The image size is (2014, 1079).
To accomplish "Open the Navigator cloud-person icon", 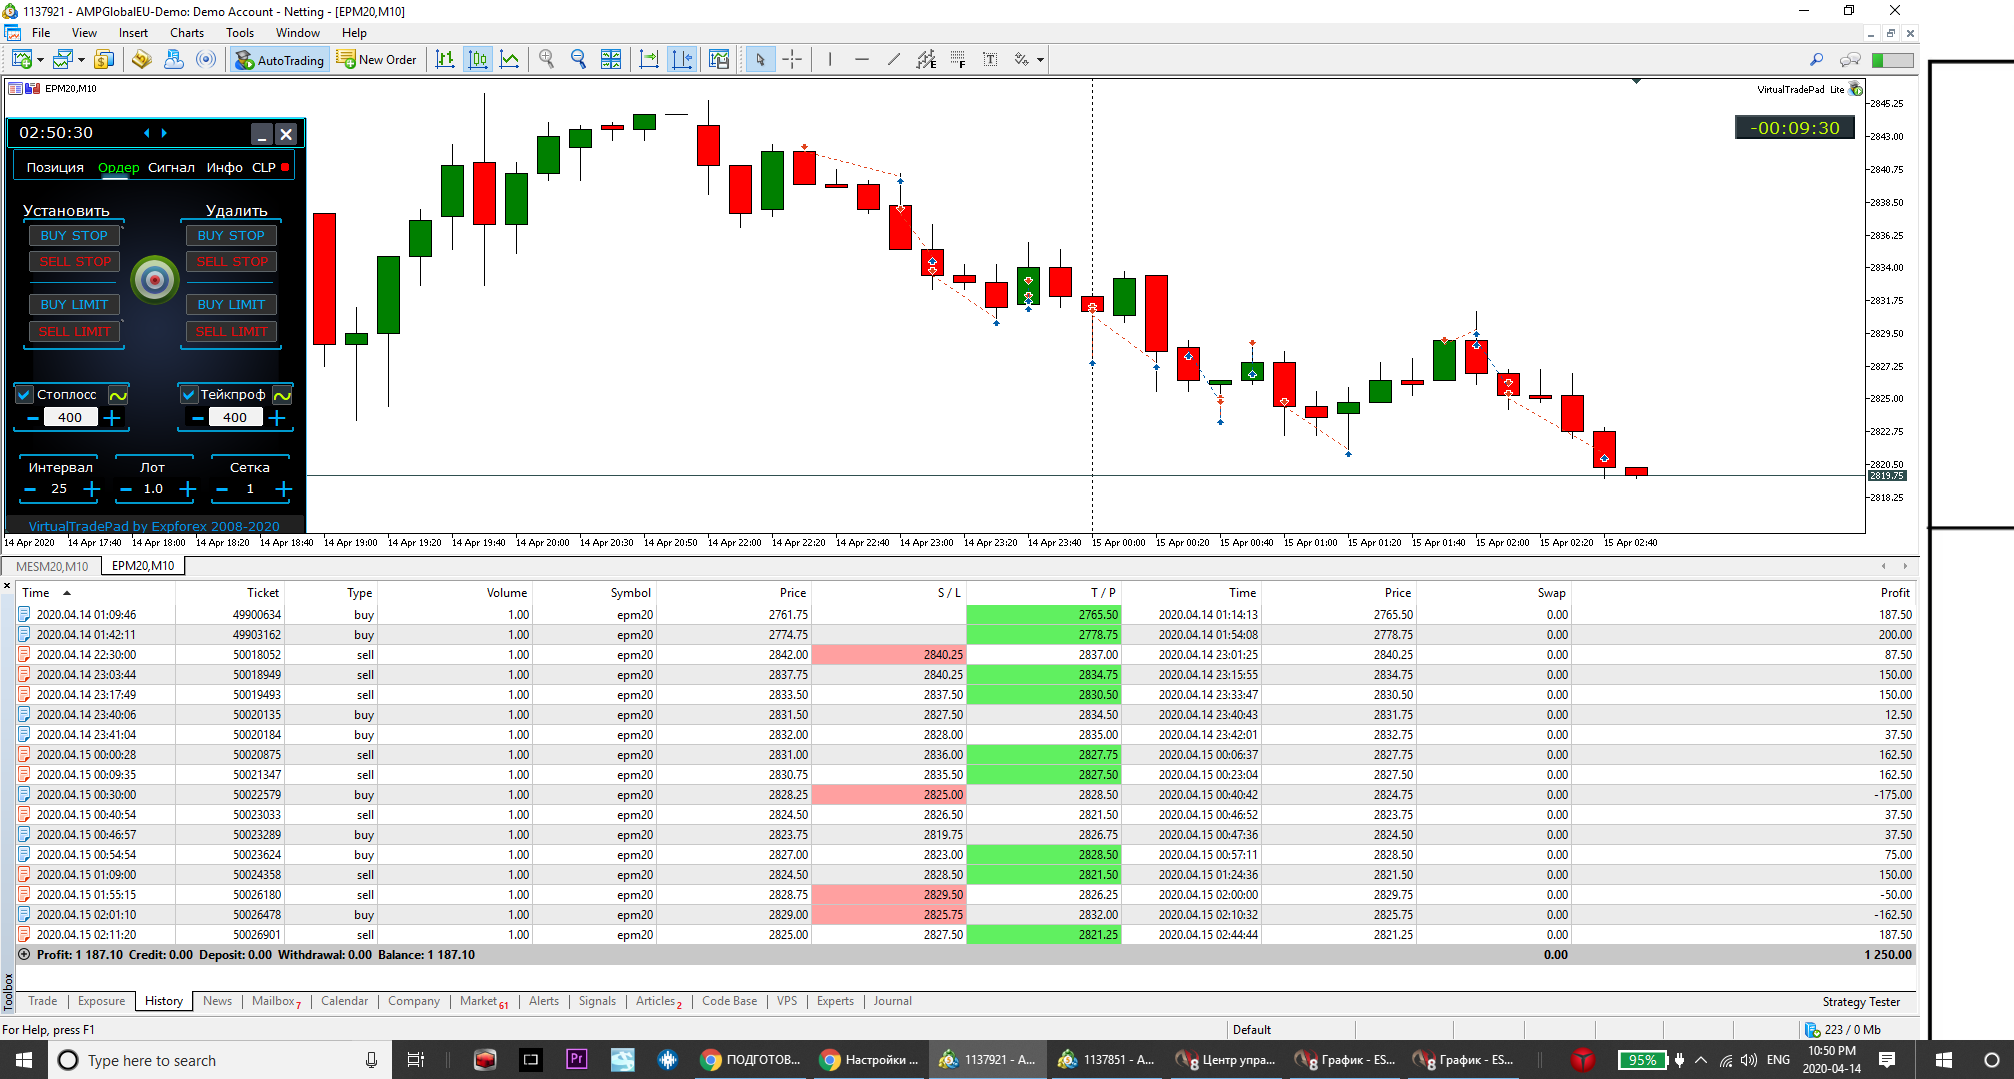I will click(174, 60).
